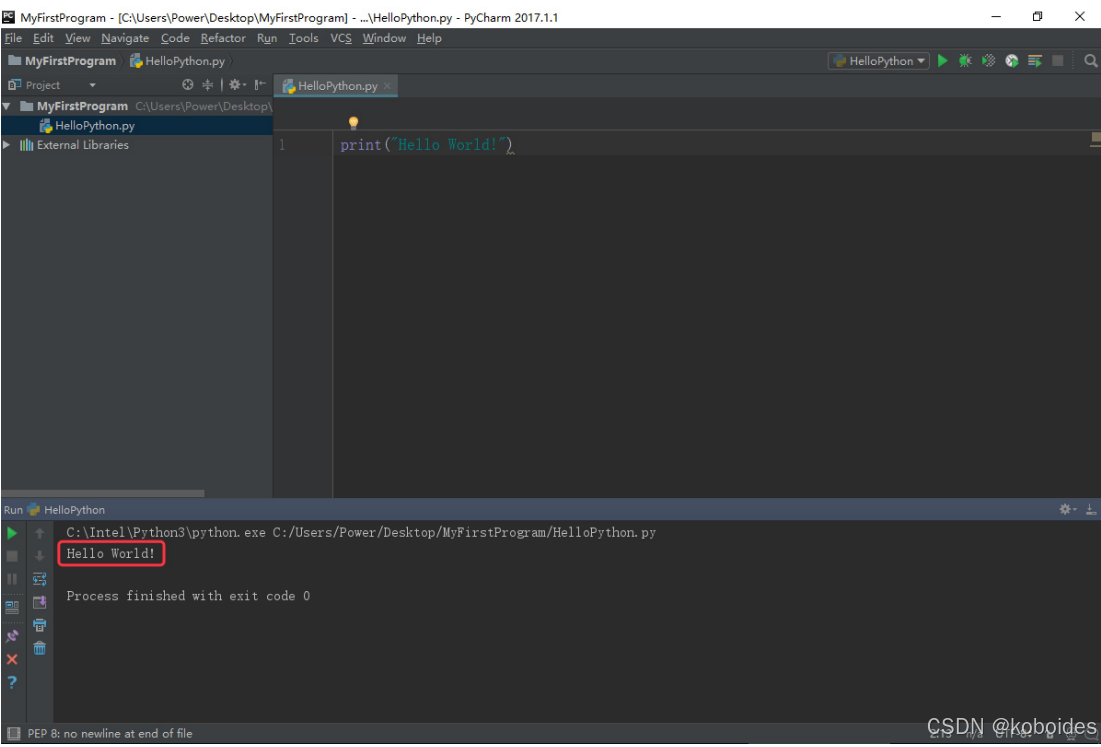Open the Refactor menu
Screen dimensions: 1101x747
[223, 38]
